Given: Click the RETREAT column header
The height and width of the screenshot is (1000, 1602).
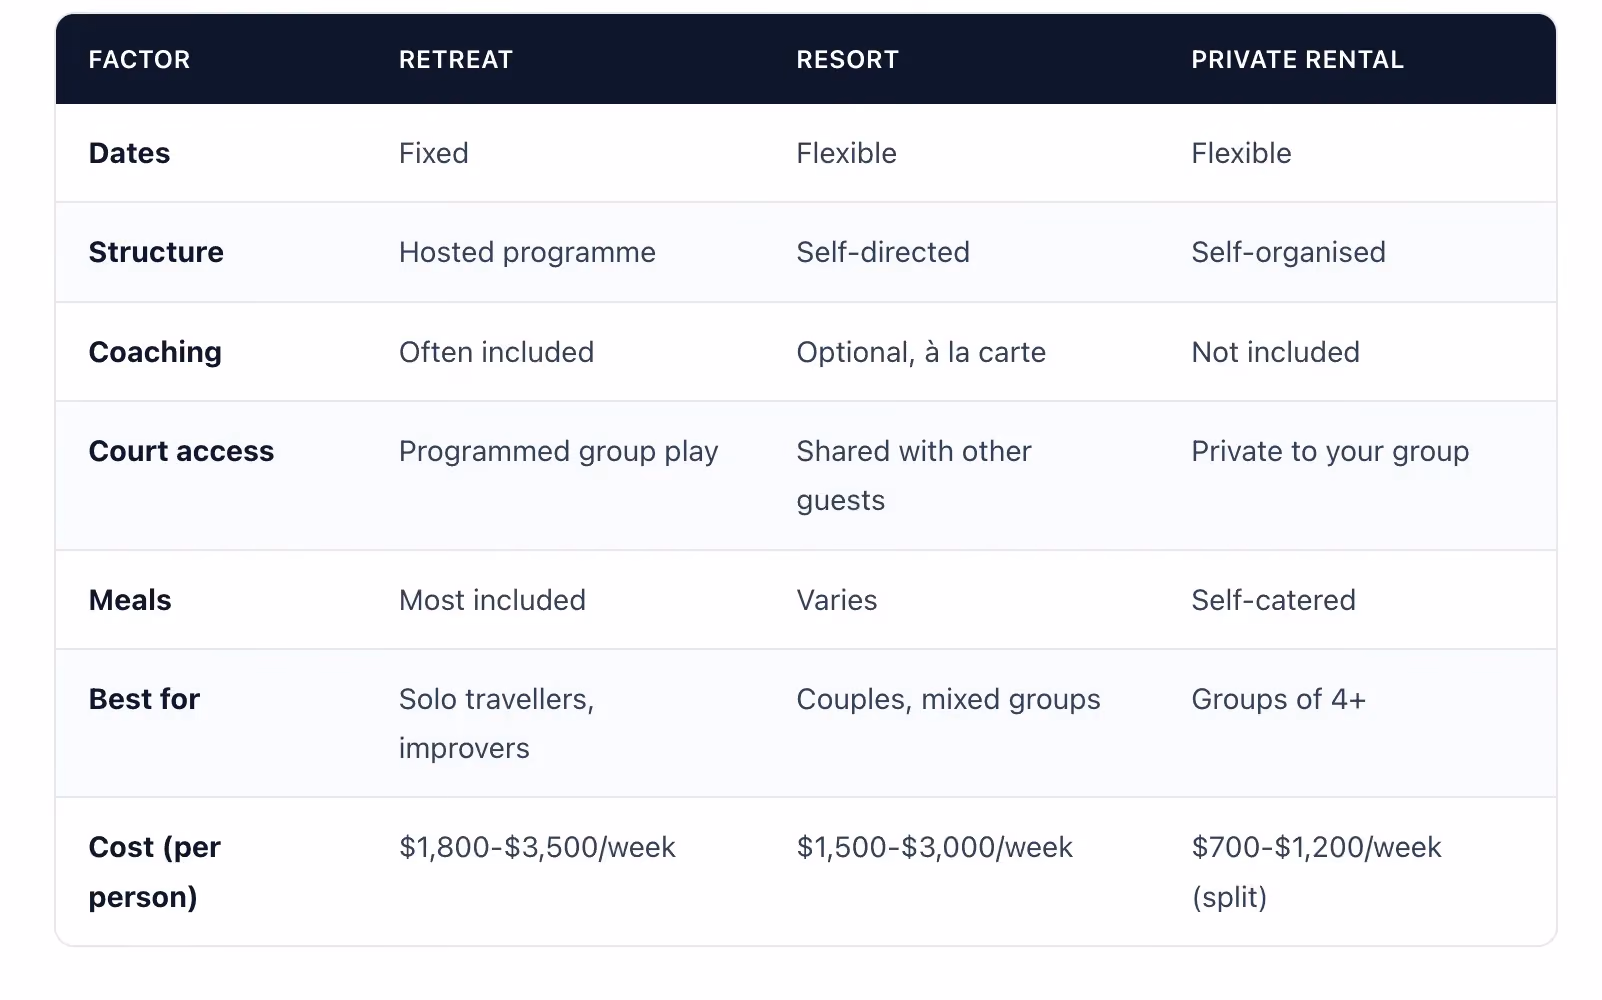Looking at the screenshot, I should [x=455, y=60].
